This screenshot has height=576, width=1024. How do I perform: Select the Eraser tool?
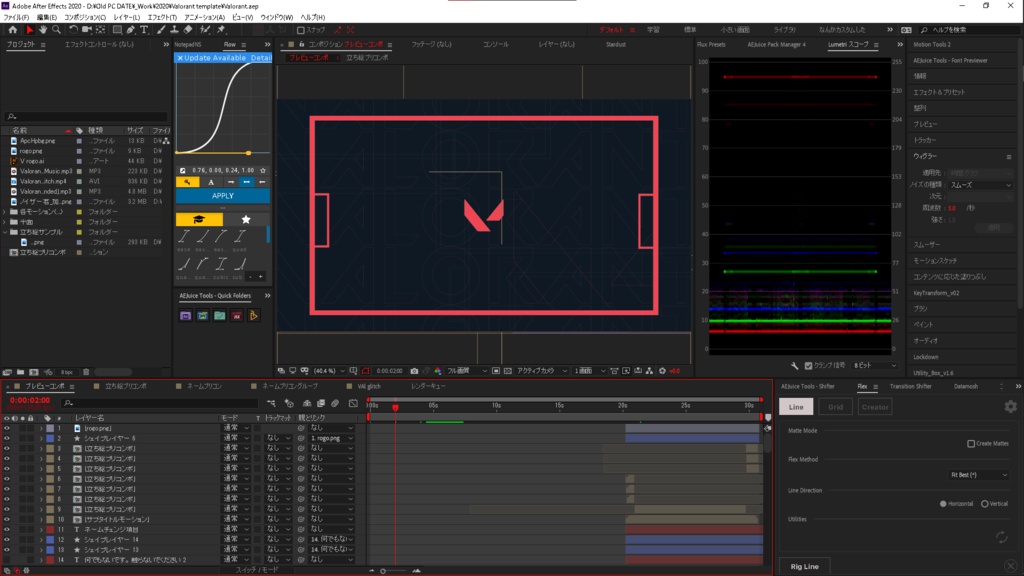[188, 30]
